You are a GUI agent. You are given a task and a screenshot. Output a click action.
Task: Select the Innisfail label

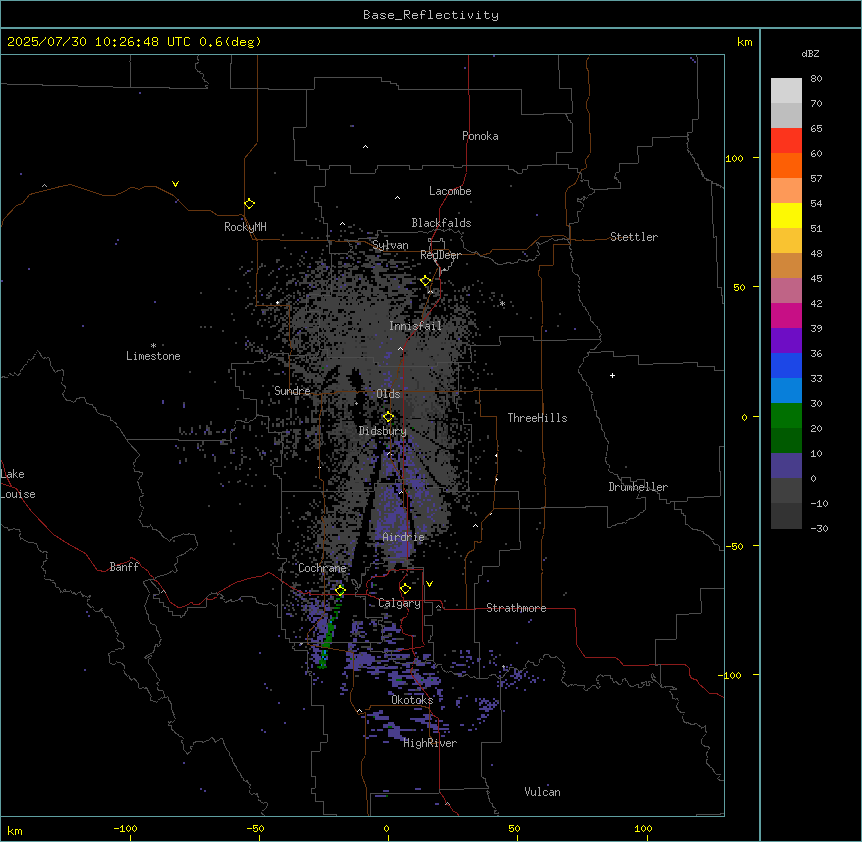[415, 326]
